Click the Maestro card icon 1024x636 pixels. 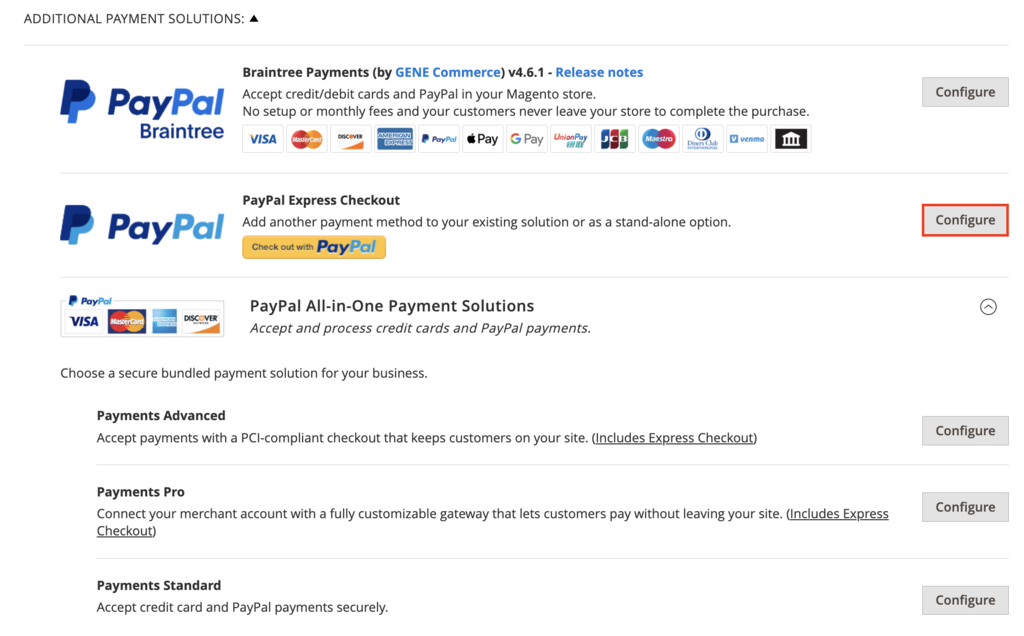[658, 139]
